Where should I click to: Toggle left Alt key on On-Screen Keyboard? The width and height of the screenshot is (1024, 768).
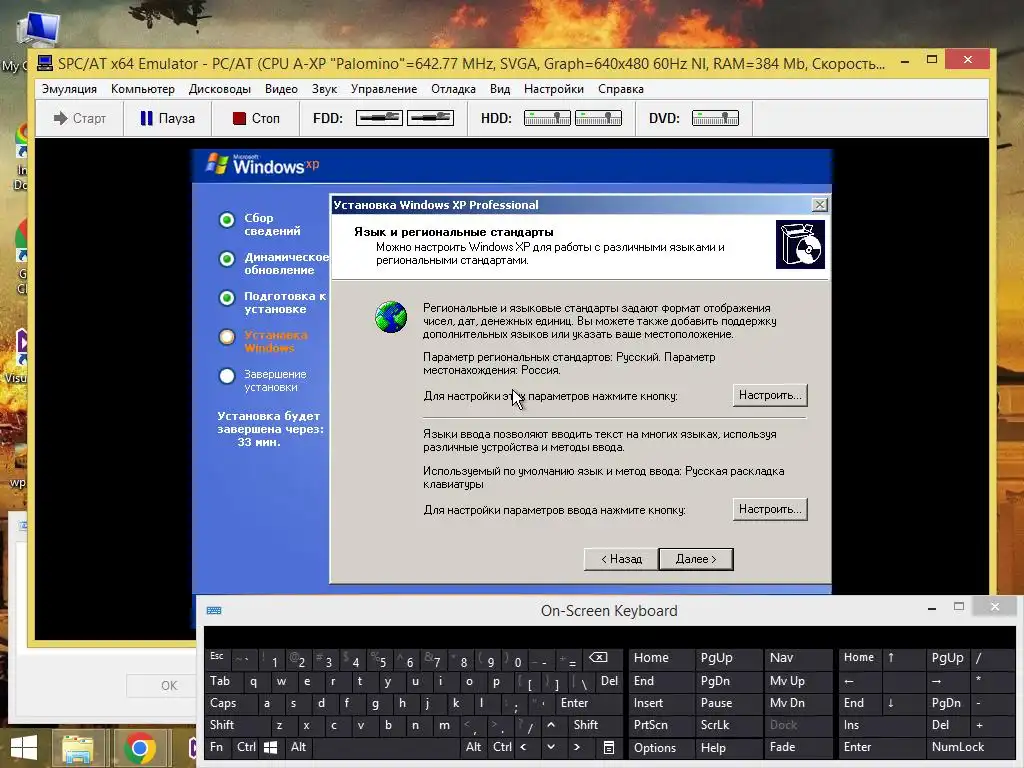(298, 747)
